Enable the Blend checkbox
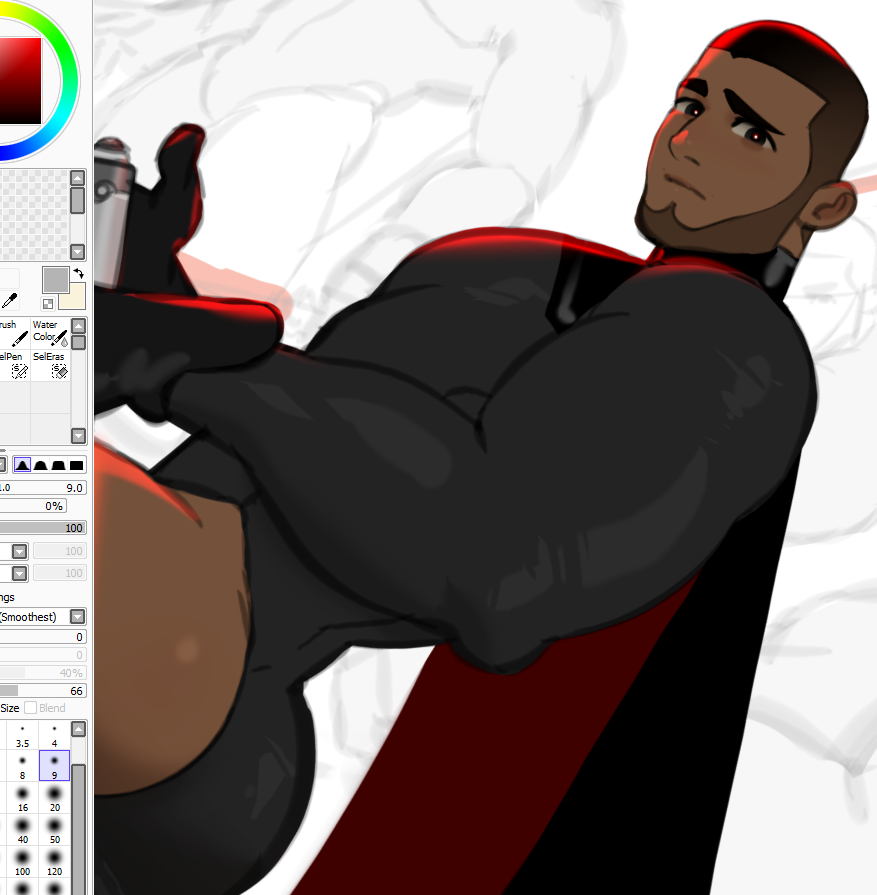 click(31, 708)
